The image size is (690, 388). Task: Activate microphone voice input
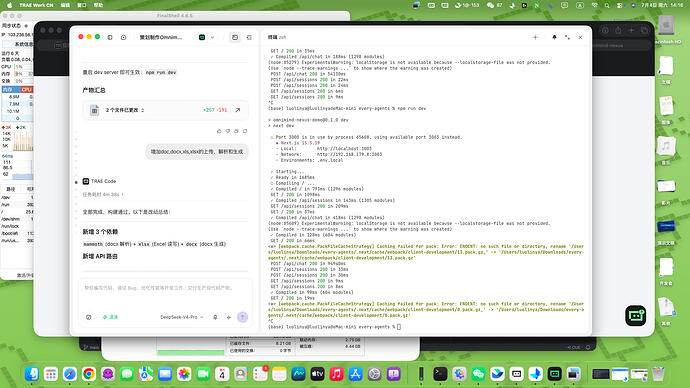click(x=215, y=317)
